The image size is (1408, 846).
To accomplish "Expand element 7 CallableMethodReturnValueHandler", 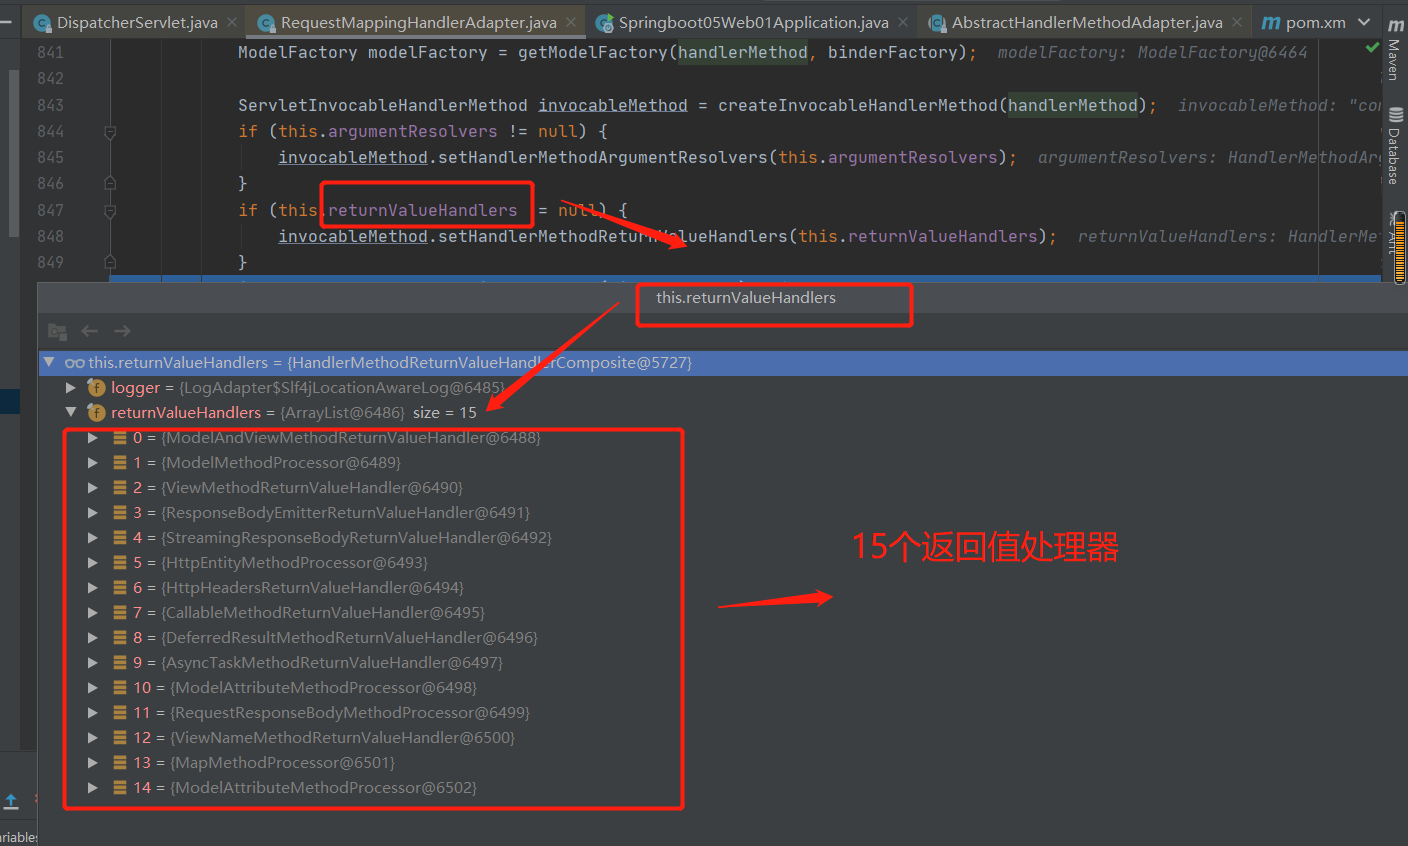I will [x=93, y=612].
